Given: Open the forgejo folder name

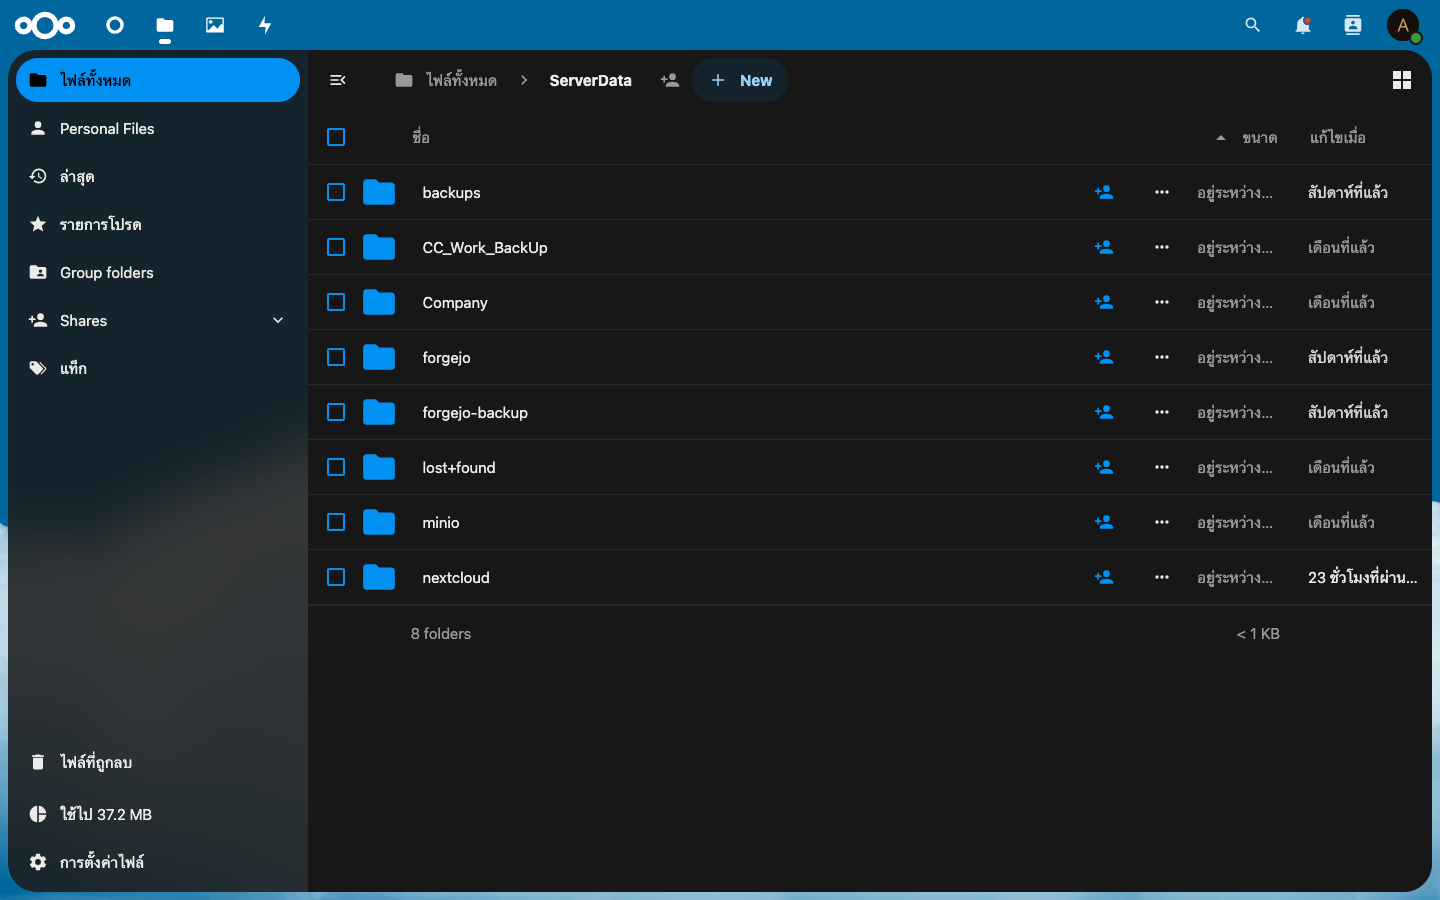Looking at the screenshot, I should pos(446,357).
